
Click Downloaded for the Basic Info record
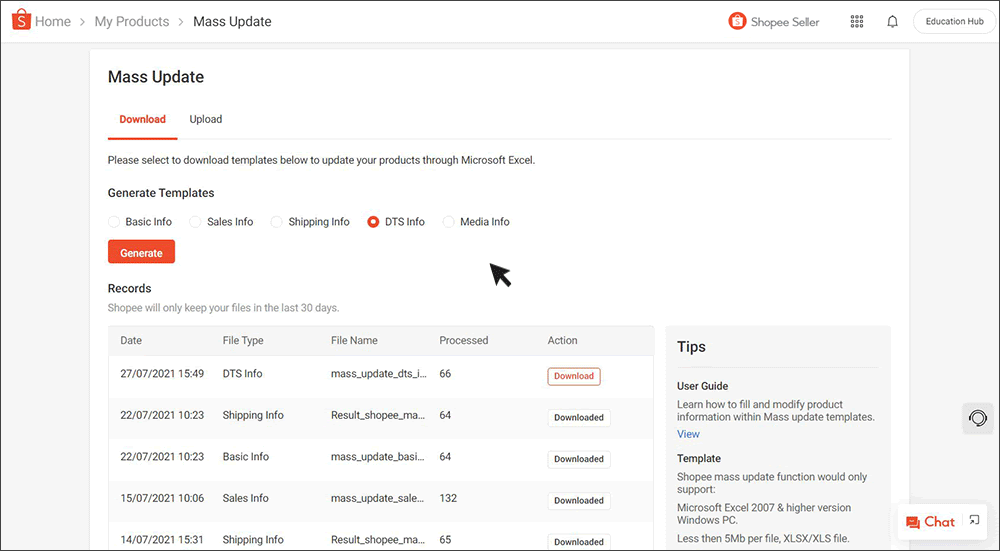click(578, 459)
